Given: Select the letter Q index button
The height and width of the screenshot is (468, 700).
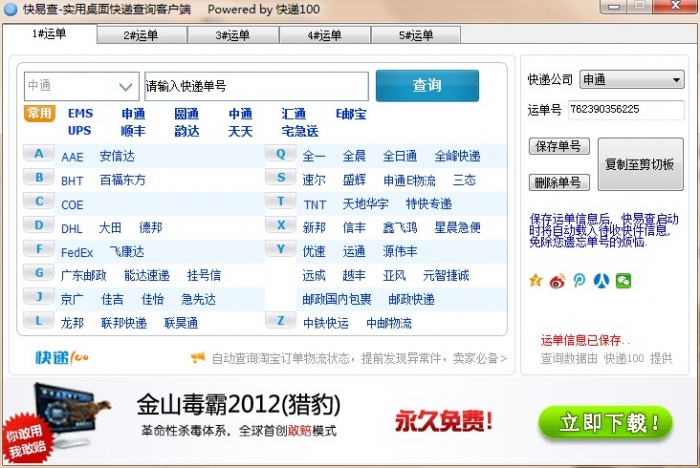Looking at the screenshot, I should click(281, 154).
